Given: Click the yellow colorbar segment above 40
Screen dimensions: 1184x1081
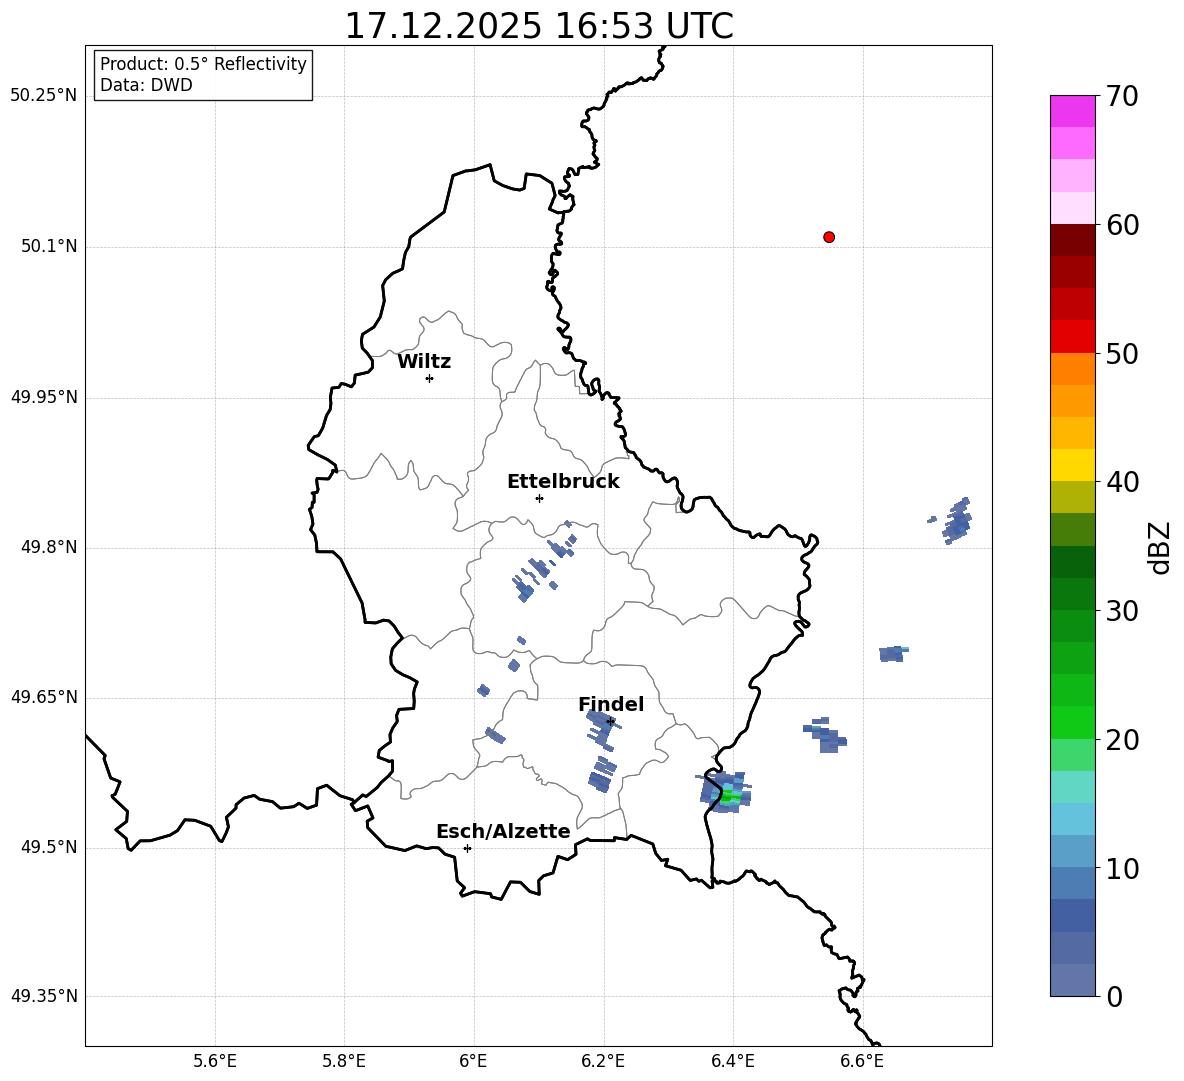Looking at the screenshot, I should tap(1072, 465).
